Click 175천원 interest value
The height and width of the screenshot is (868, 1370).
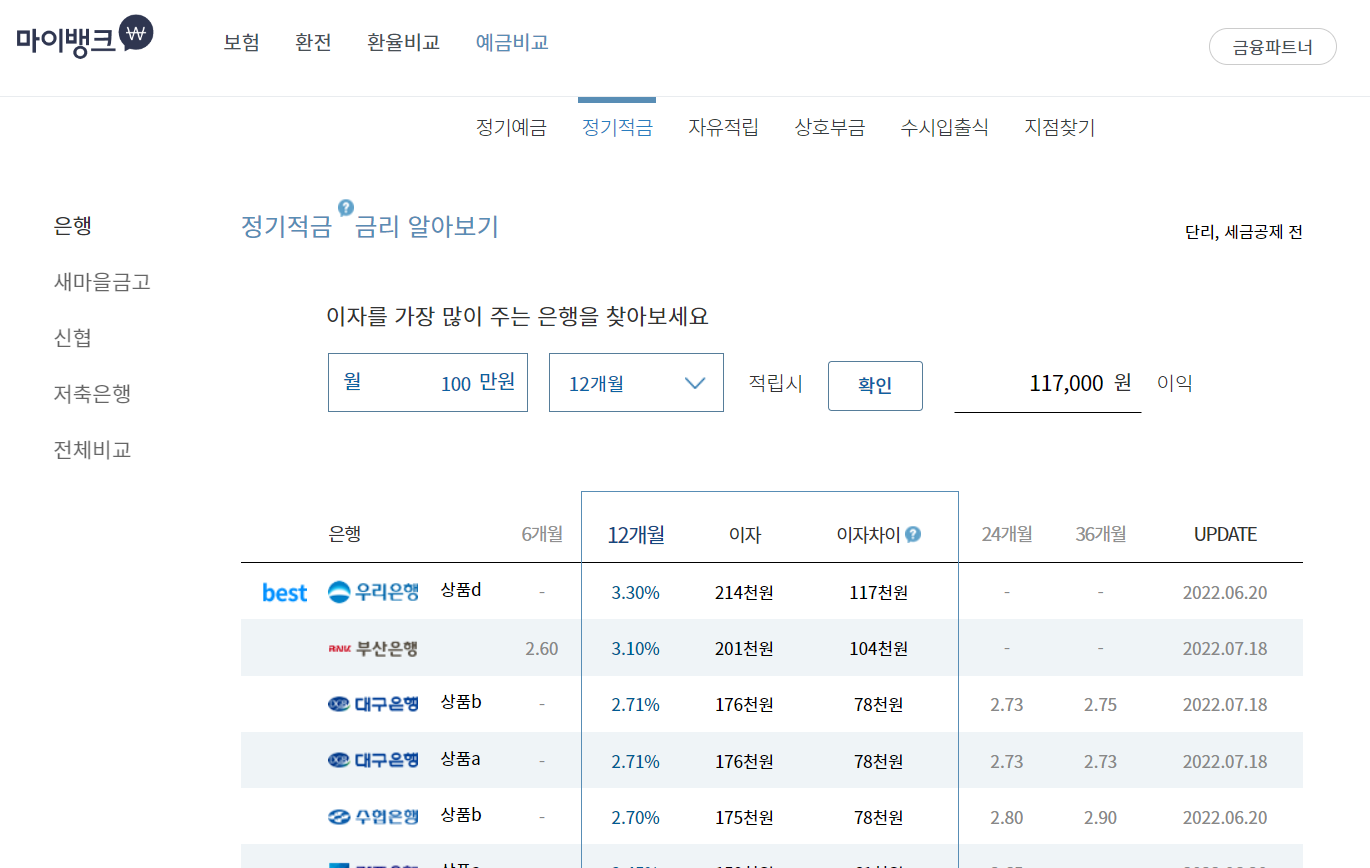coord(744,818)
